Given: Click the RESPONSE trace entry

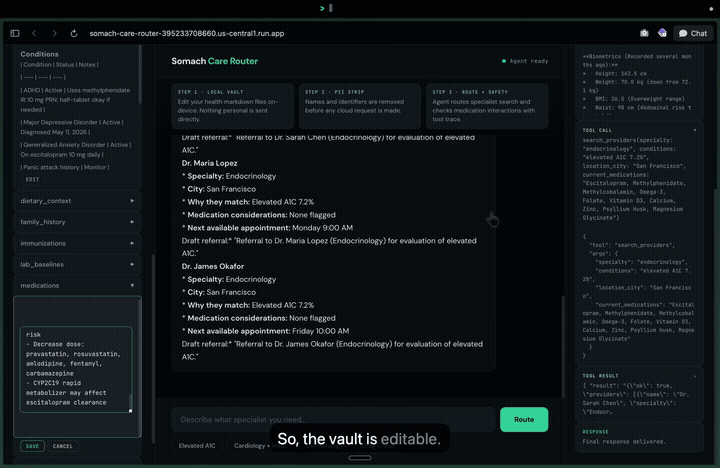Looking at the screenshot, I should [x=640, y=437].
